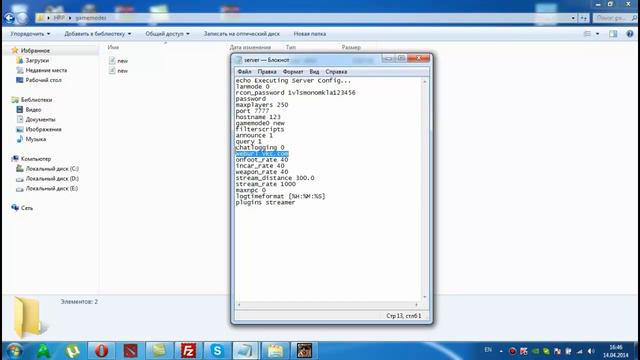Open the Справка menu in Notepad
This screenshot has height=360, width=640.
(336, 72)
